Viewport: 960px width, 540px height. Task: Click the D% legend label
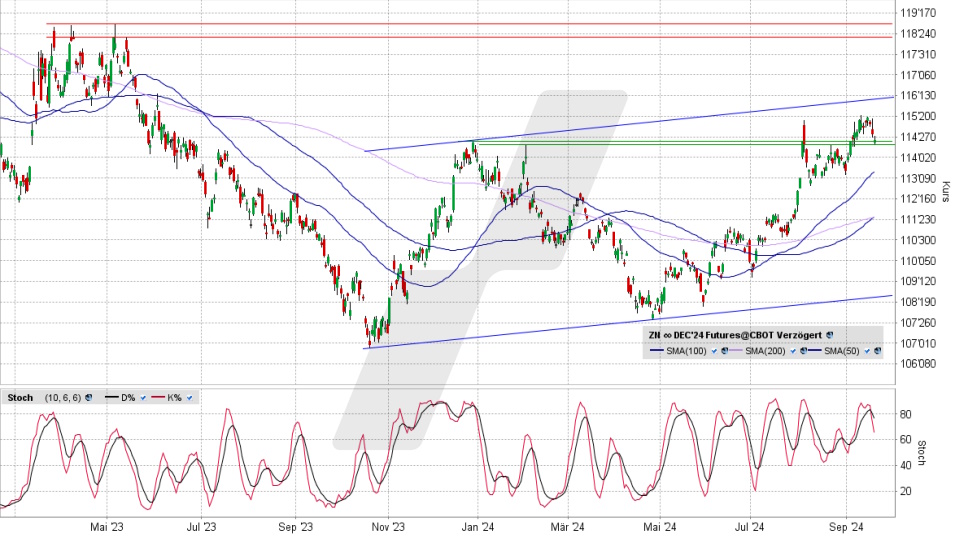pos(128,398)
